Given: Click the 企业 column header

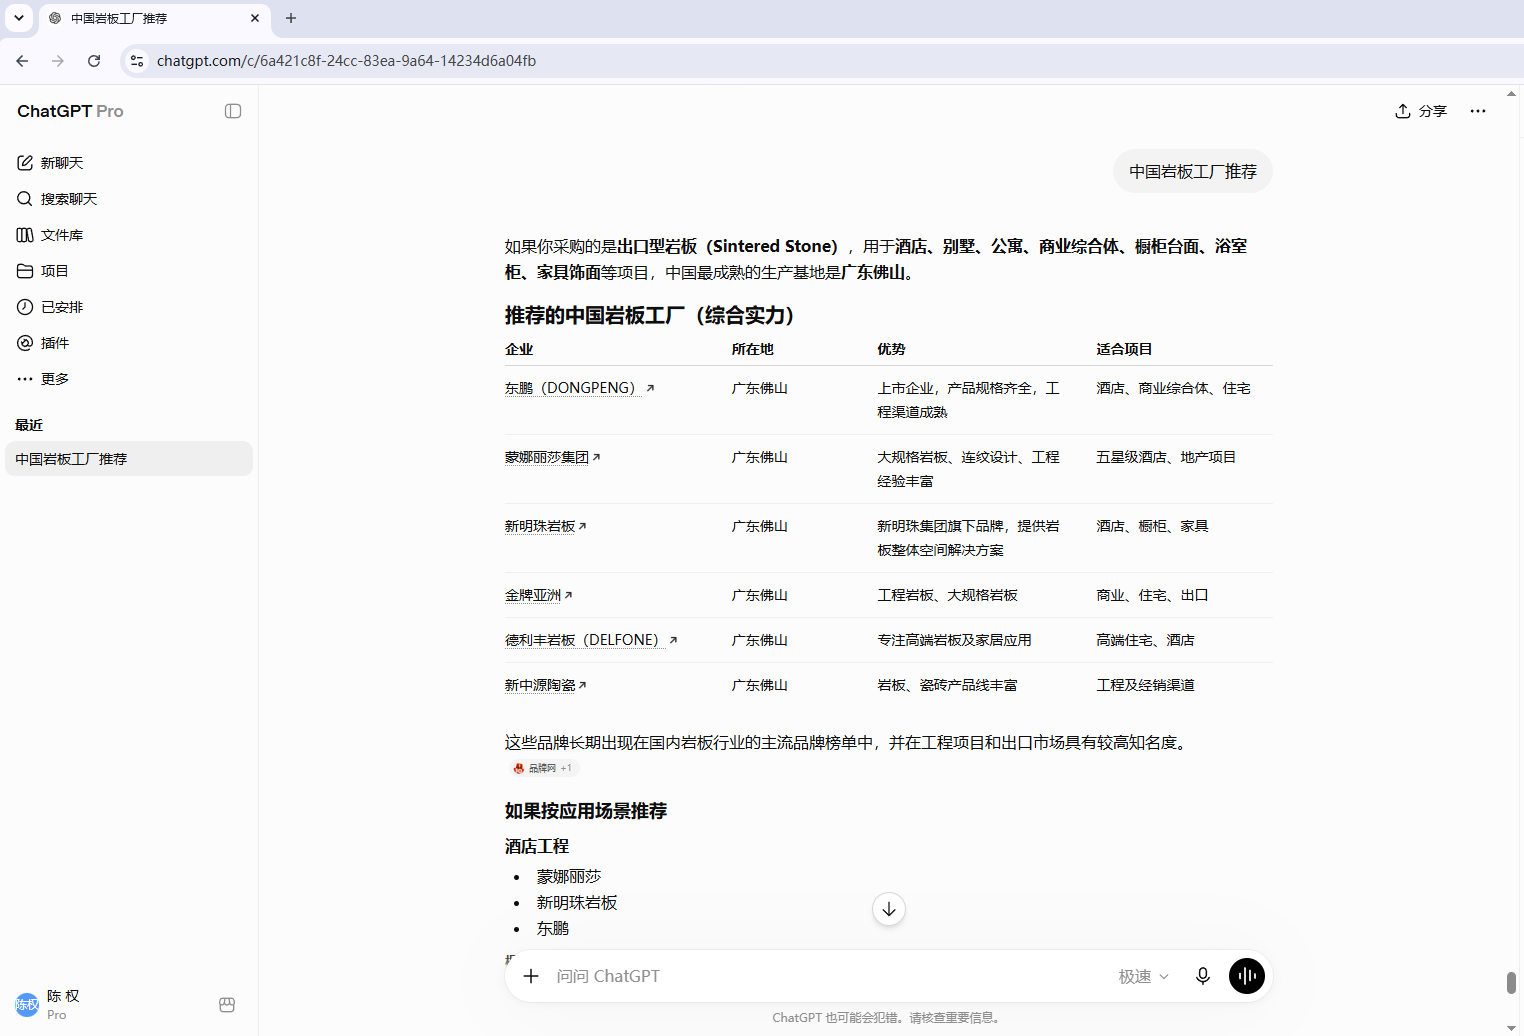Looking at the screenshot, I should pos(519,349).
